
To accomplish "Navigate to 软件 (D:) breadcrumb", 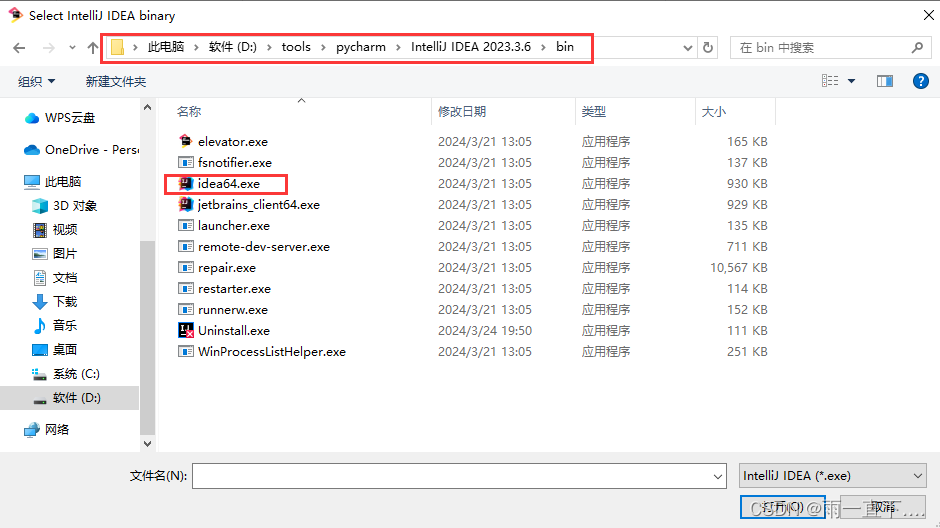I will pyautogui.click(x=233, y=47).
